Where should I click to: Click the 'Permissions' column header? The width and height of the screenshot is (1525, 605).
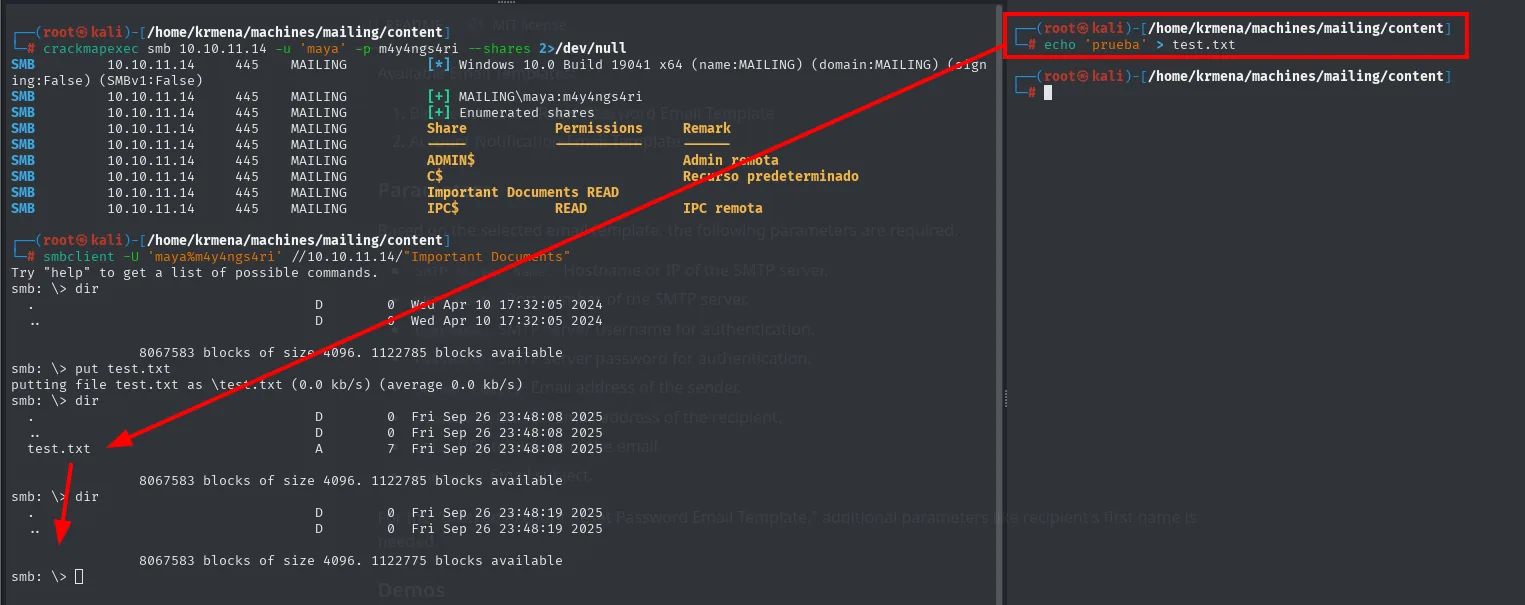click(x=598, y=128)
